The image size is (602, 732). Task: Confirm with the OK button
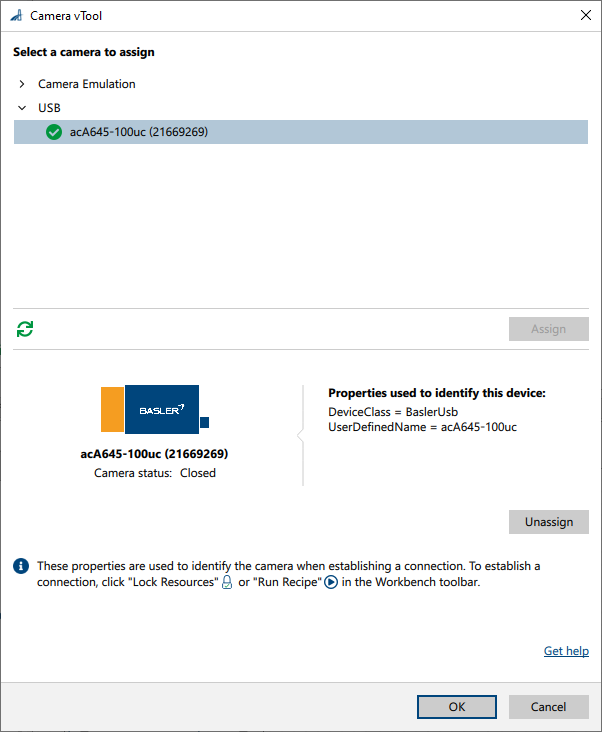pyautogui.click(x=456, y=707)
